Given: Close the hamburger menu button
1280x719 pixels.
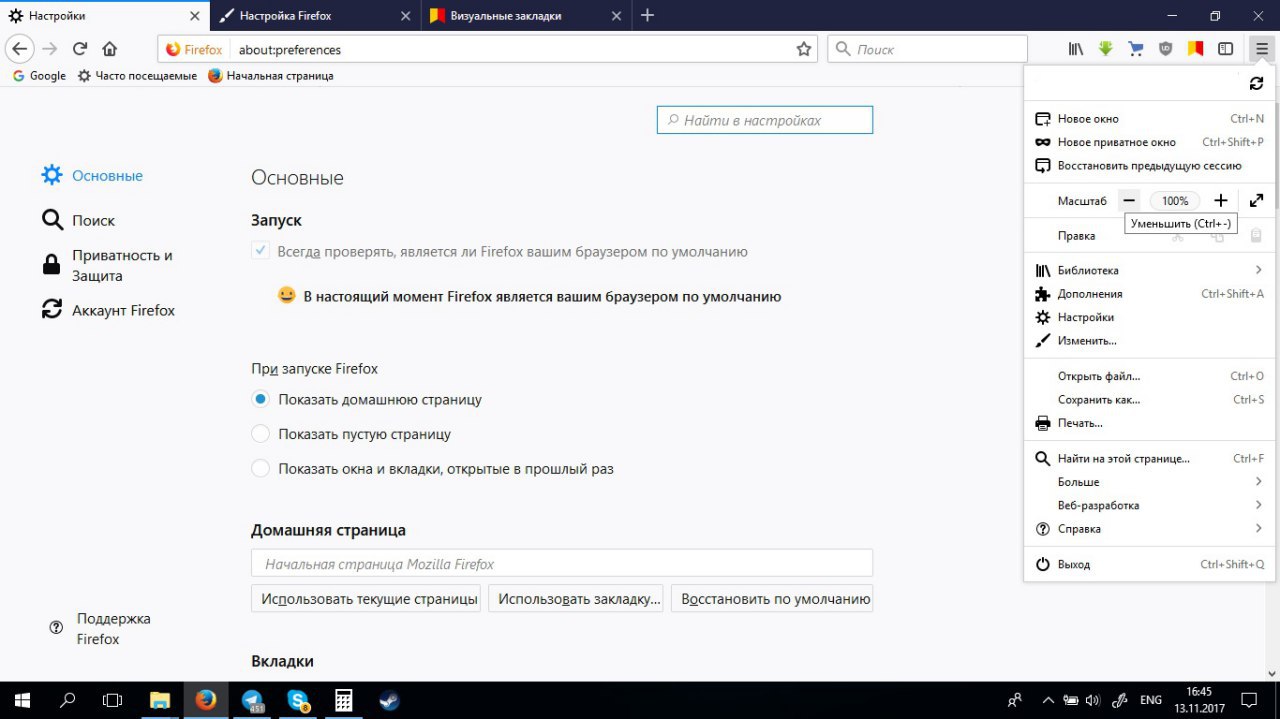Looking at the screenshot, I should click(1261, 49).
